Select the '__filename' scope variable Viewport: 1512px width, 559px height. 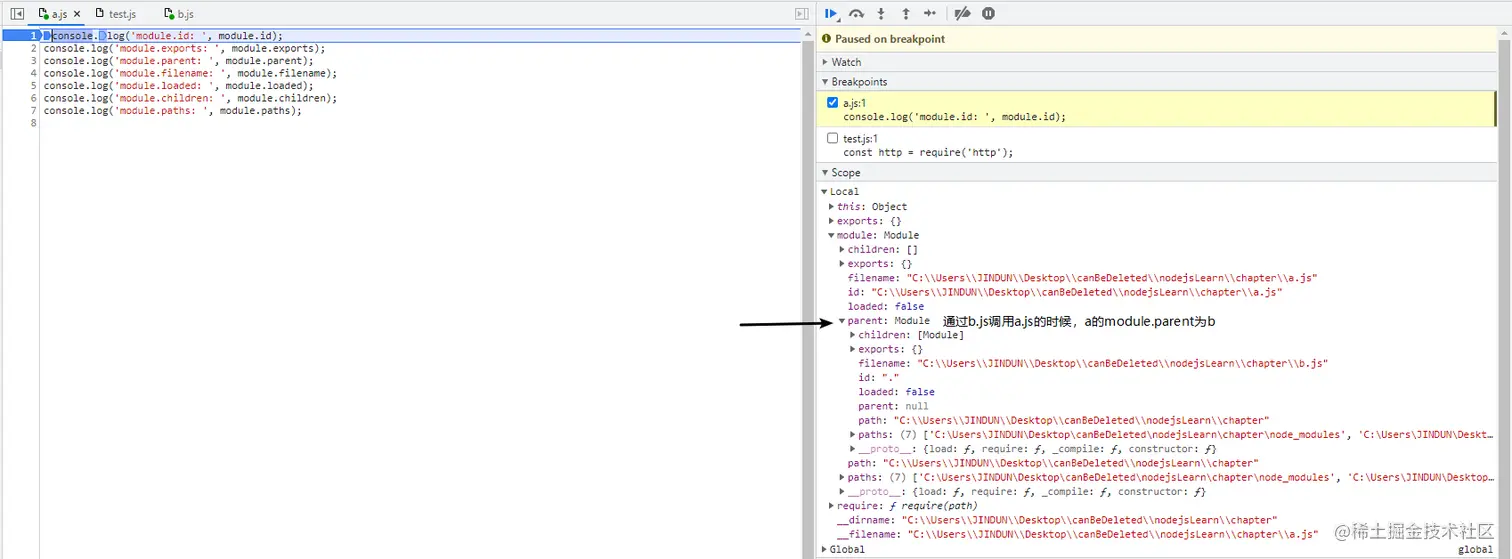(x=1078, y=534)
